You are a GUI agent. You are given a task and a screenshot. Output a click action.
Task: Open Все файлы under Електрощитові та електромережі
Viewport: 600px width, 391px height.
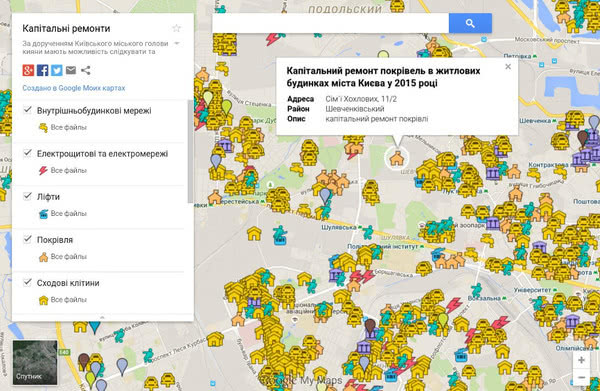(68, 171)
